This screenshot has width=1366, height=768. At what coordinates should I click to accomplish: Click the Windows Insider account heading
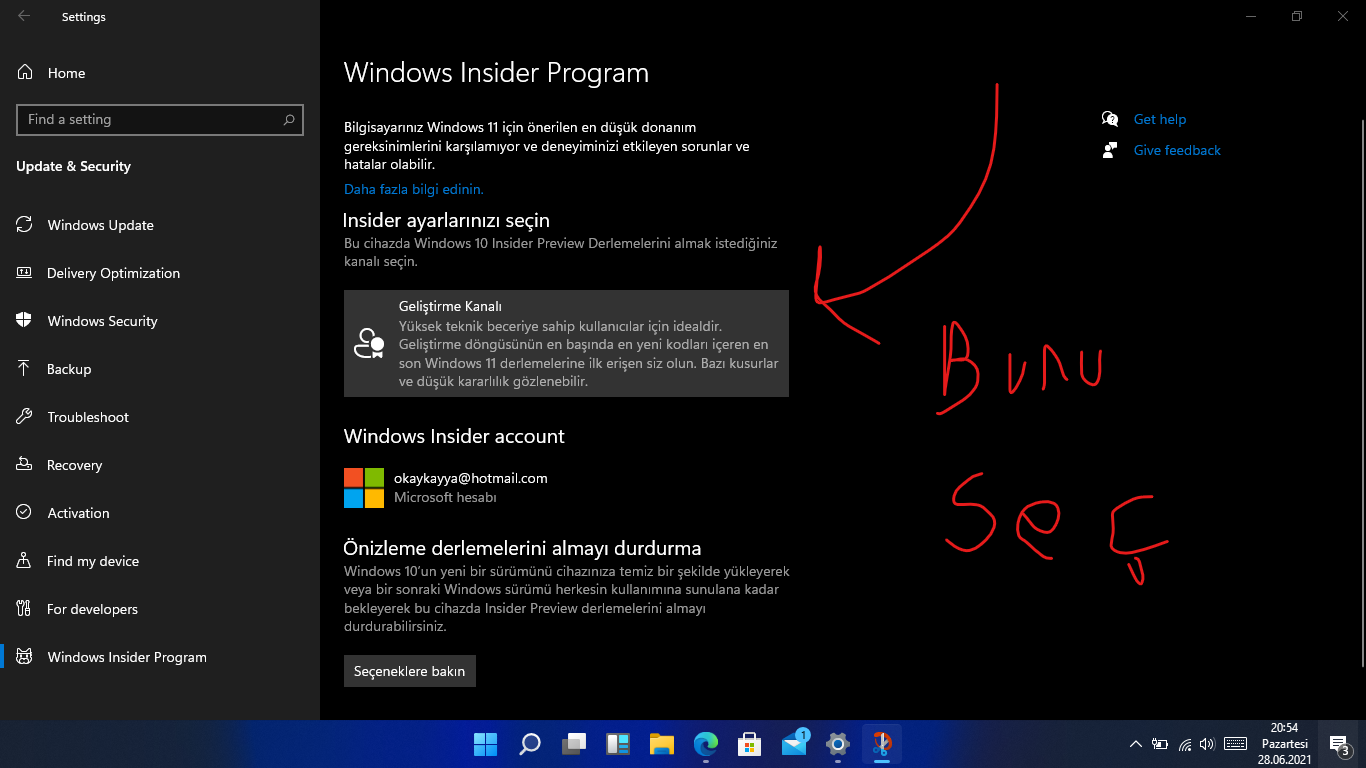click(454, 436)
